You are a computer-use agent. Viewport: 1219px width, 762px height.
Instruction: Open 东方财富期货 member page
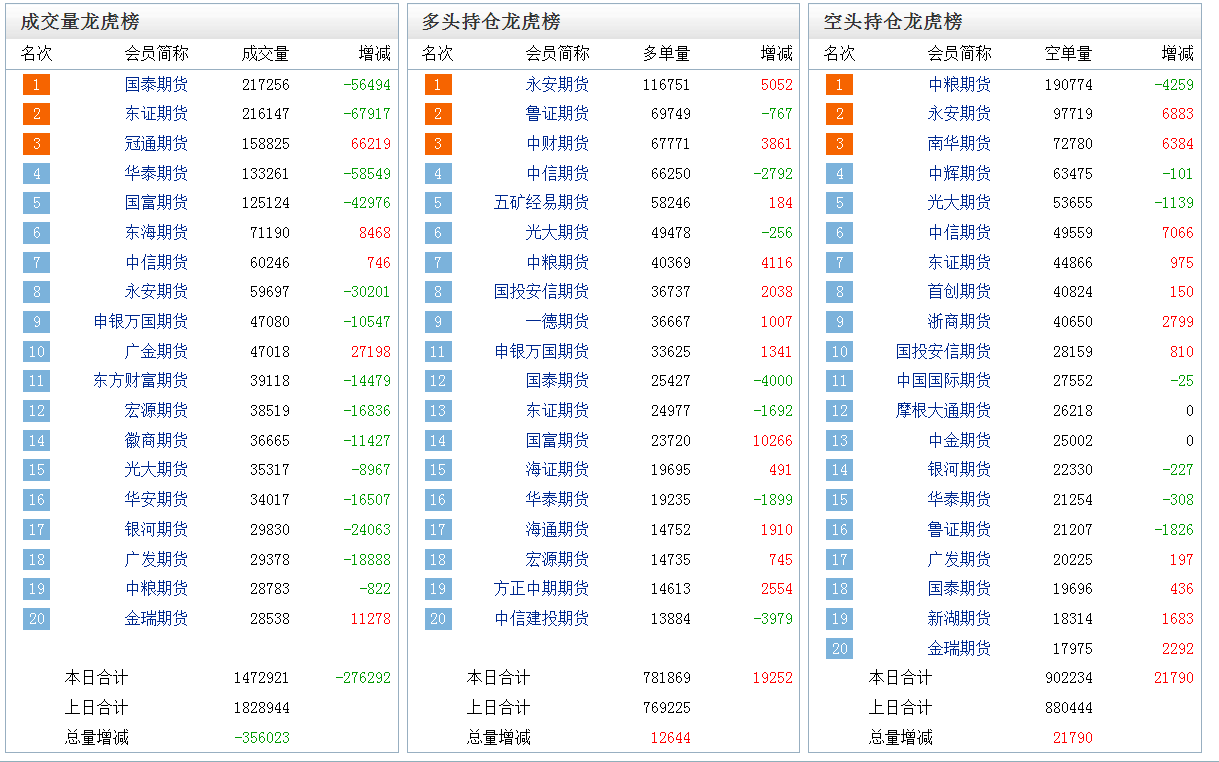tap(140, 381)
